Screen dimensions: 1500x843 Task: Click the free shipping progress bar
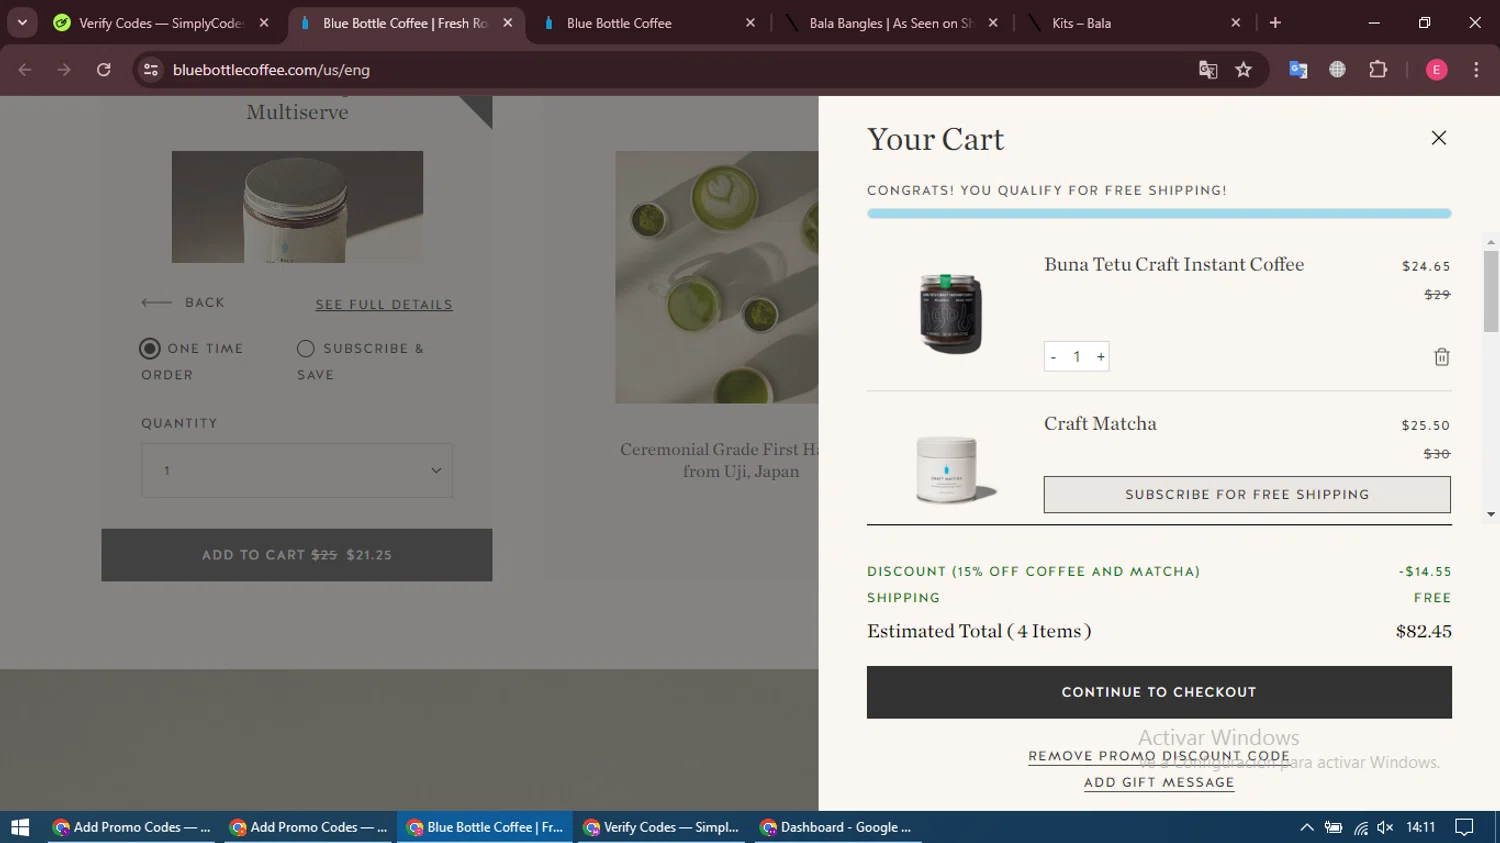click(x=1159, y=213)
